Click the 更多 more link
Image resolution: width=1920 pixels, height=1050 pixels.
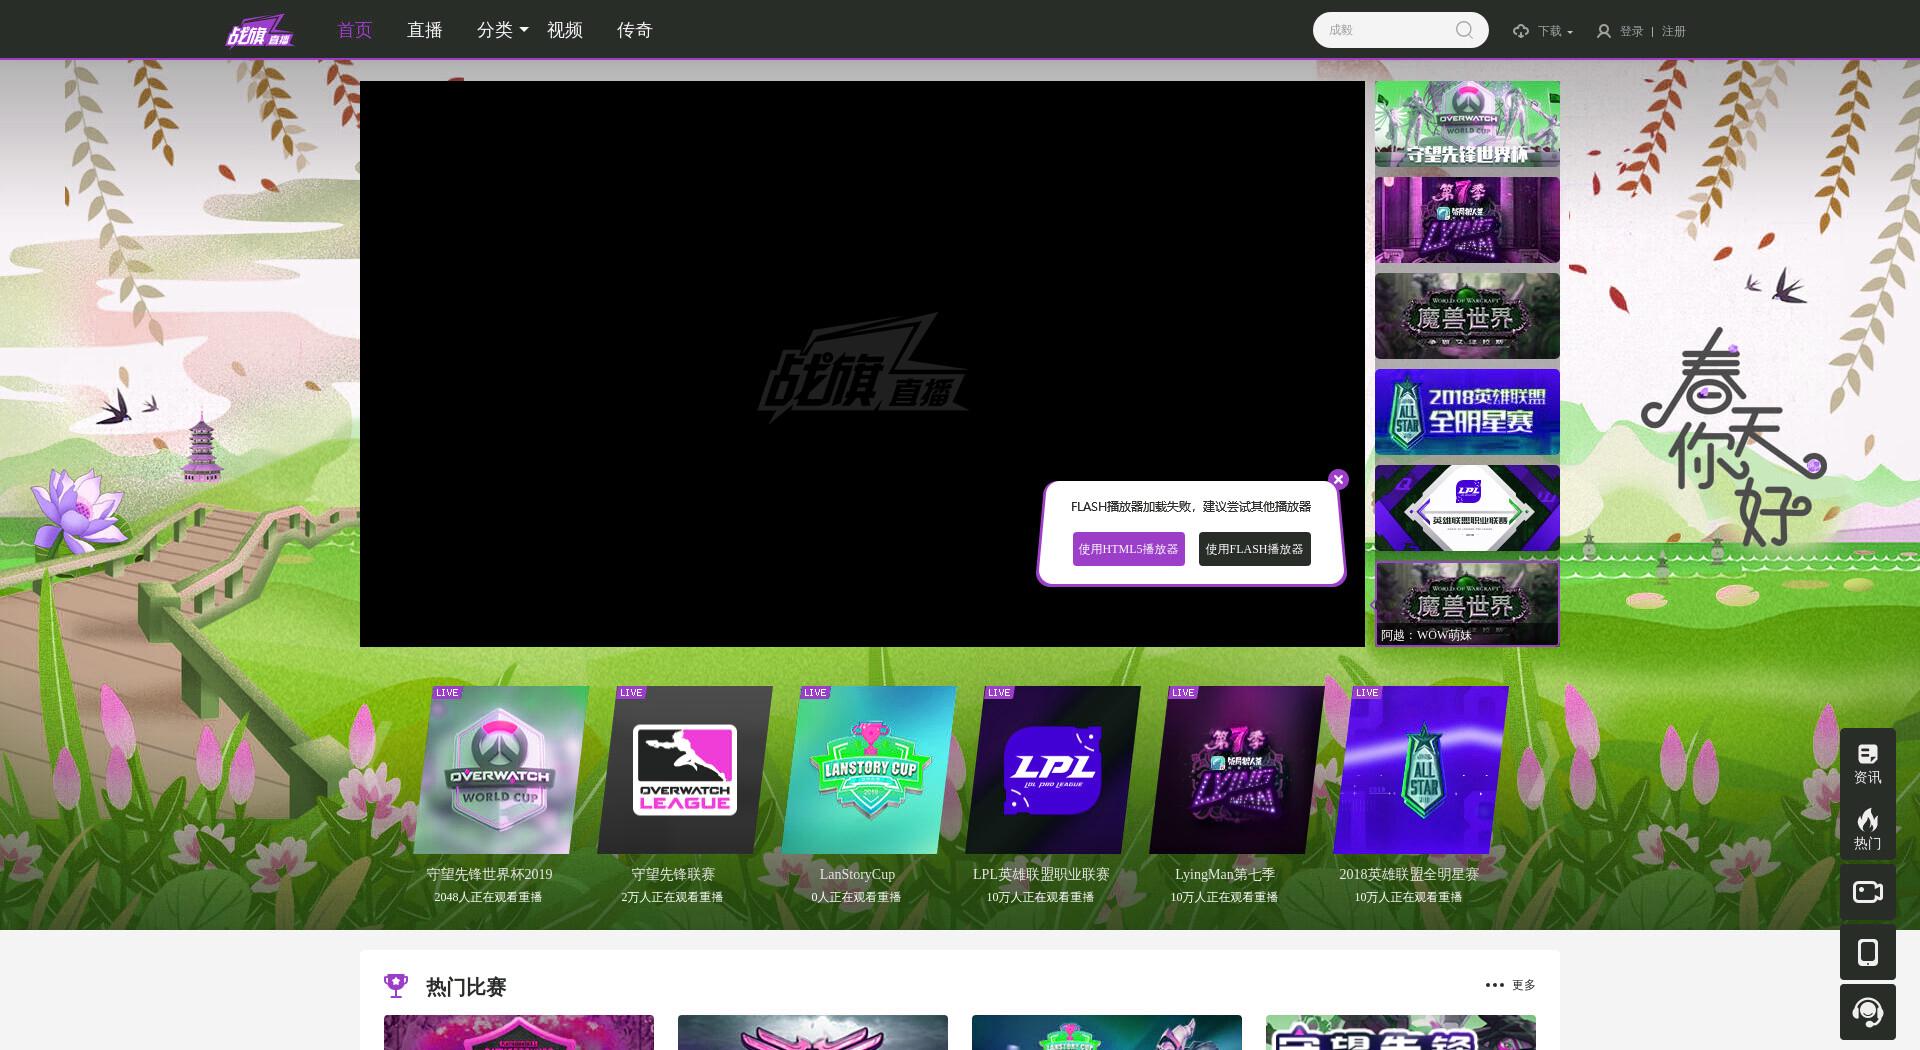point(1524,985)
